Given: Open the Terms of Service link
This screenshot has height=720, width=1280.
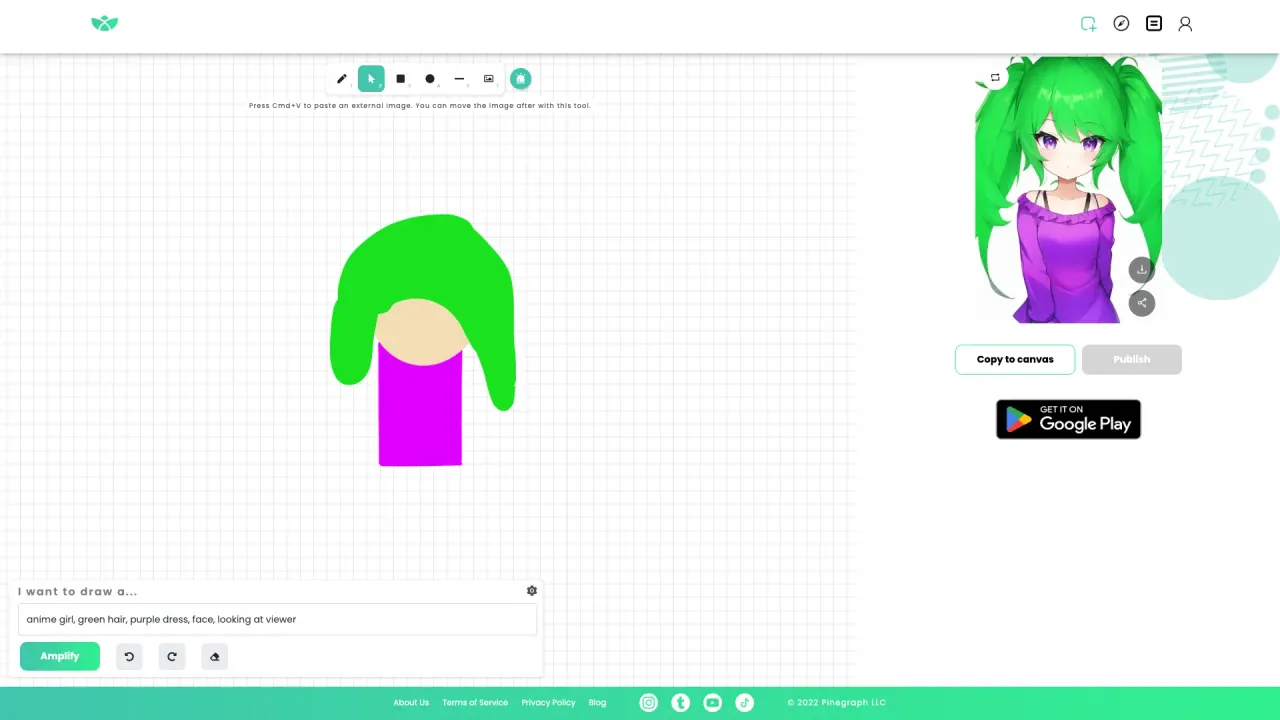Looking at the screenshot, I should point(475,703).
